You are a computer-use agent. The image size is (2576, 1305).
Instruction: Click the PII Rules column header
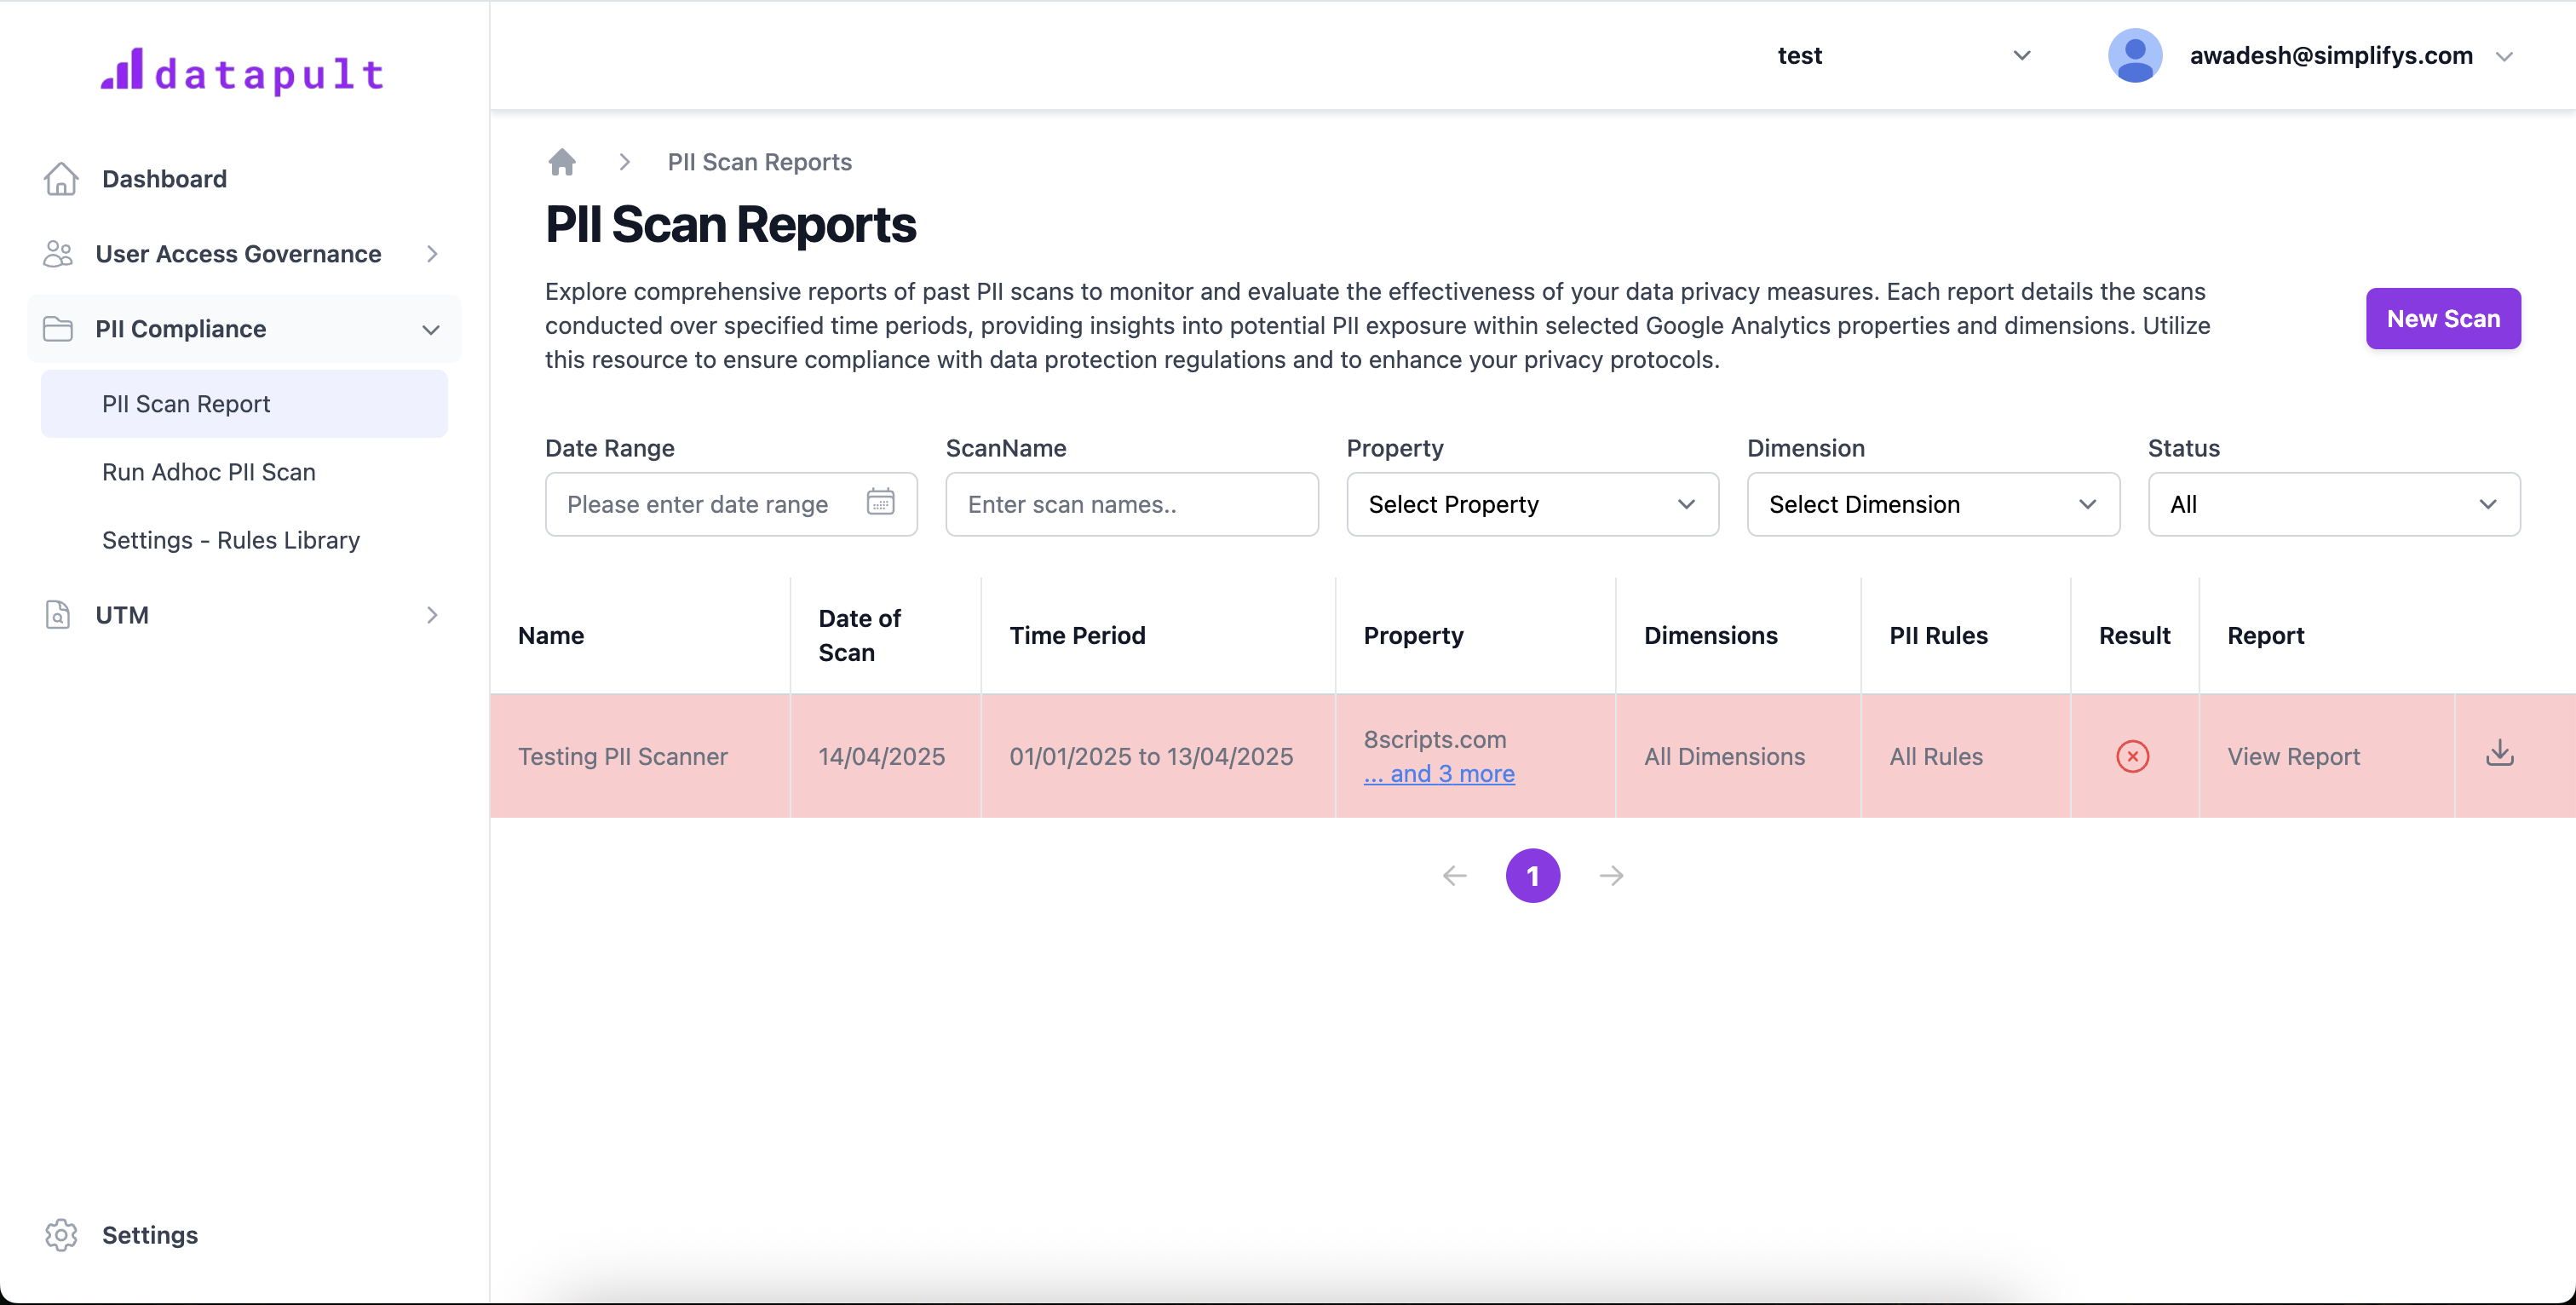1938,636
